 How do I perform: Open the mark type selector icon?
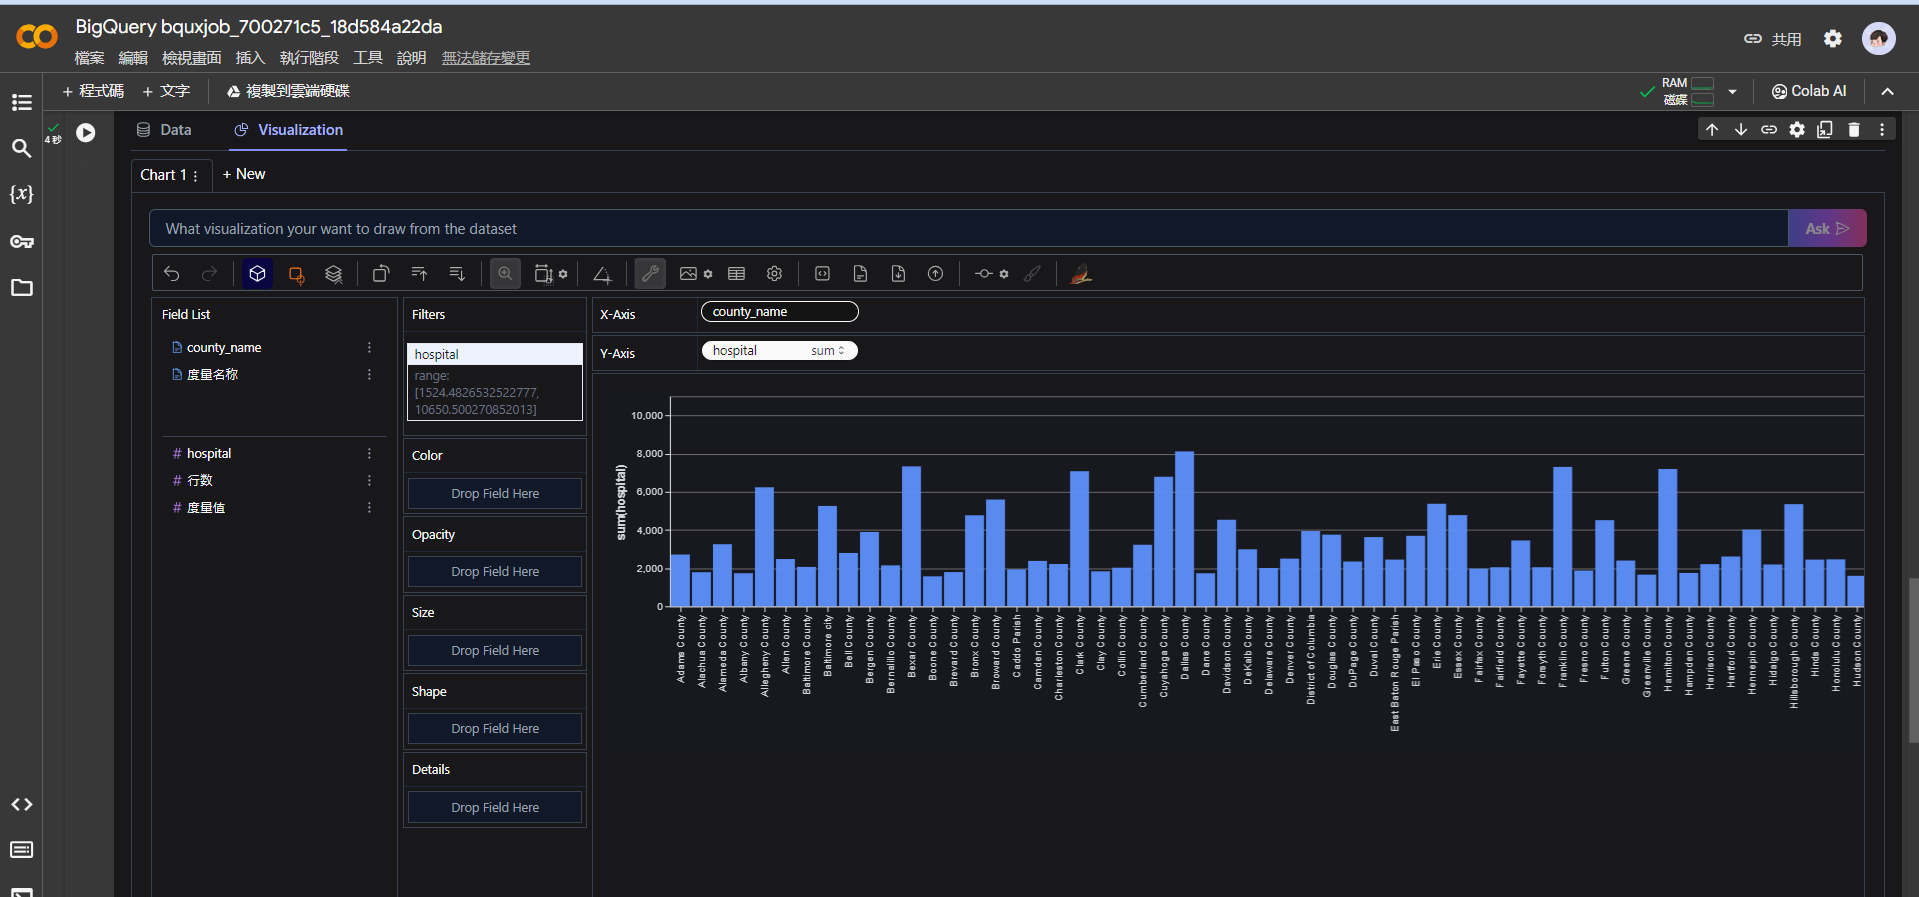point(296,274)
